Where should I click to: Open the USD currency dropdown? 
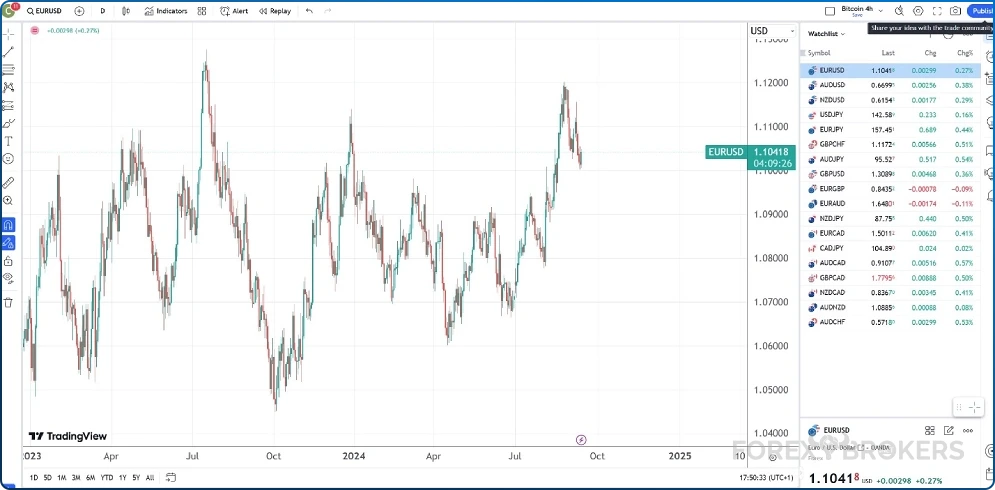coord(762,31)
